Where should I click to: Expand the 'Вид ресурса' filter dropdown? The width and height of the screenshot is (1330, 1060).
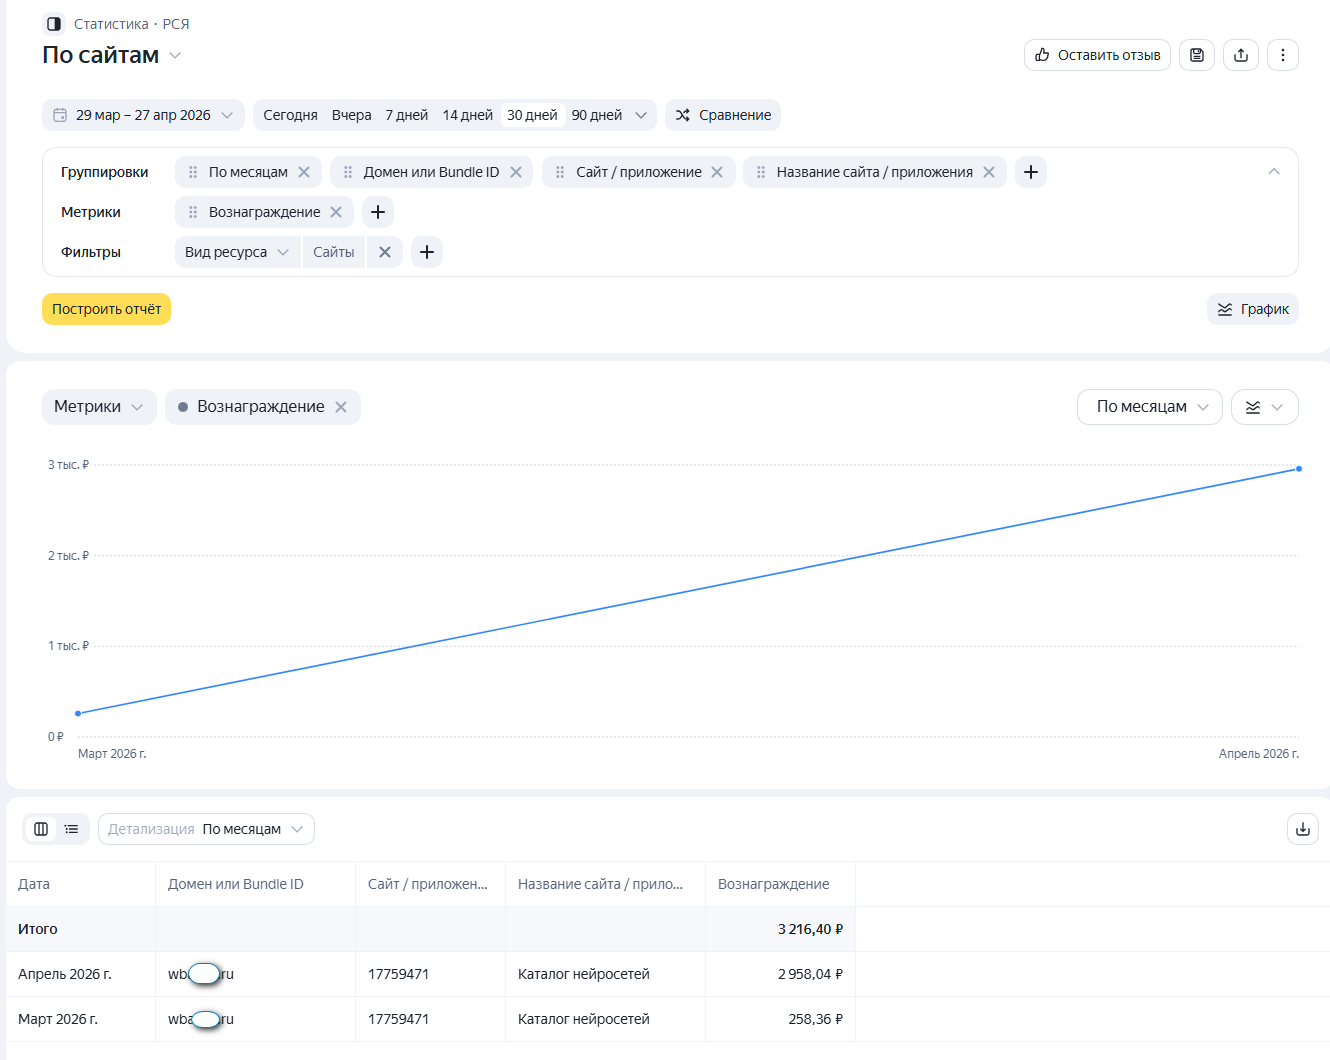pos(237,252)
